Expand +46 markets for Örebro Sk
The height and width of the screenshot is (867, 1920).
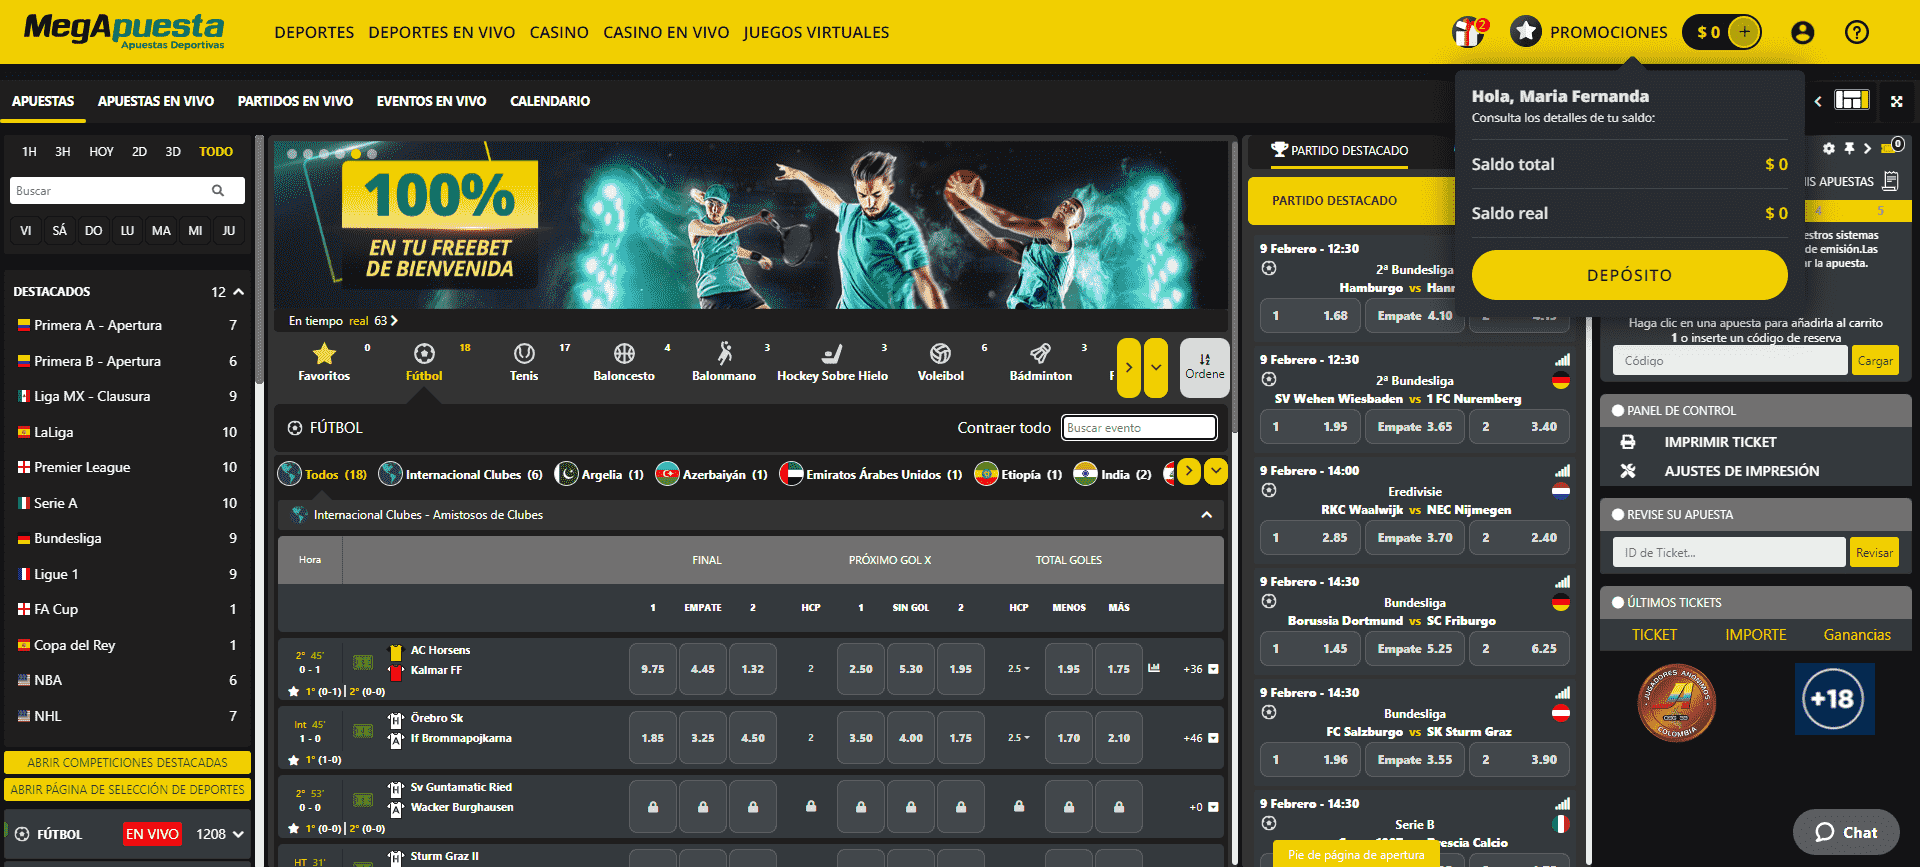pos(1200,738)
